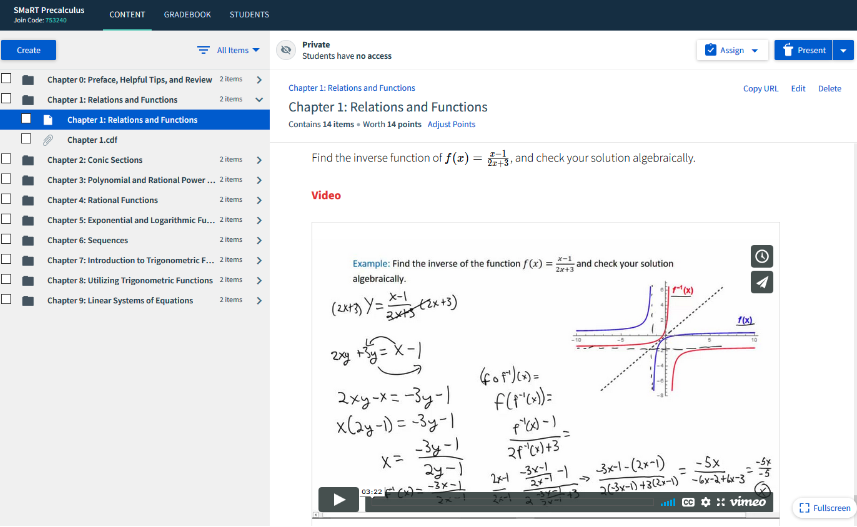Image resolution: width=857 pixels, height=527 pixels.
Task: Open the STUDENTS tab
Action: tap(249, 15)
